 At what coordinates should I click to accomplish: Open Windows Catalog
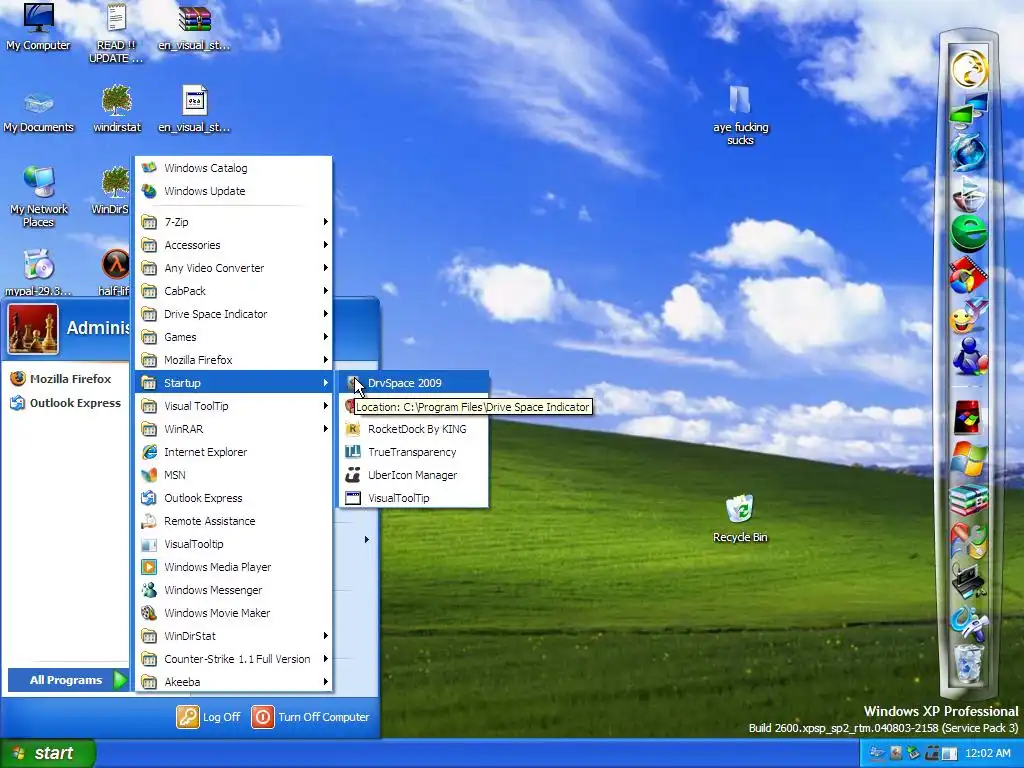click(234, 168)
